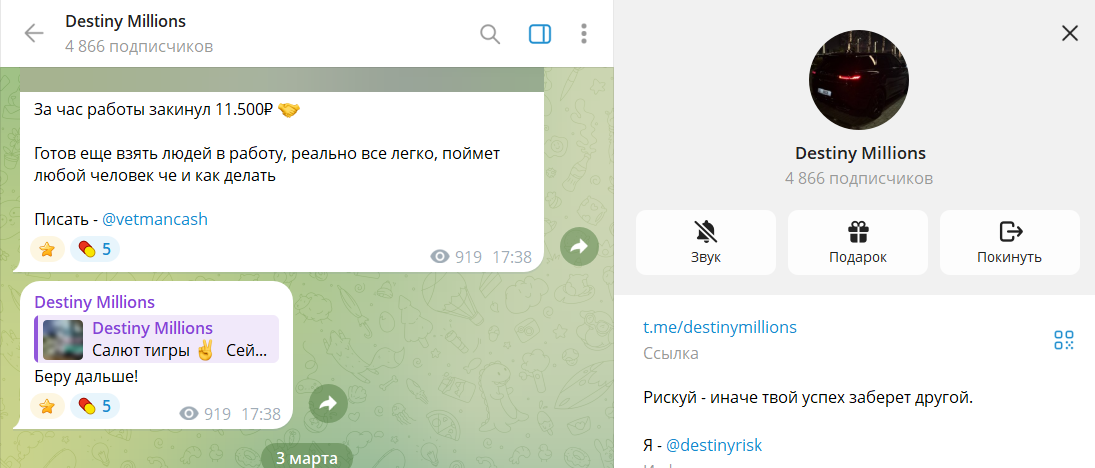Toggle star reaction on the first post
The image size is (1095, 468).
tap(47, 249)
